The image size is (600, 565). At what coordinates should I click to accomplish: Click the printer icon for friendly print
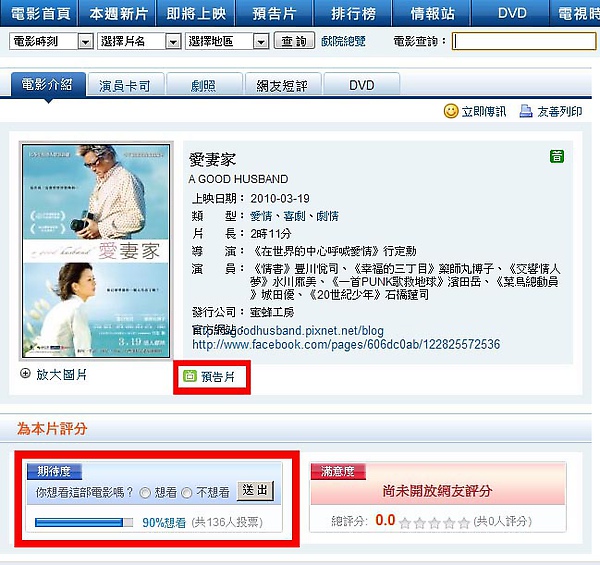[x=526, y=111]
